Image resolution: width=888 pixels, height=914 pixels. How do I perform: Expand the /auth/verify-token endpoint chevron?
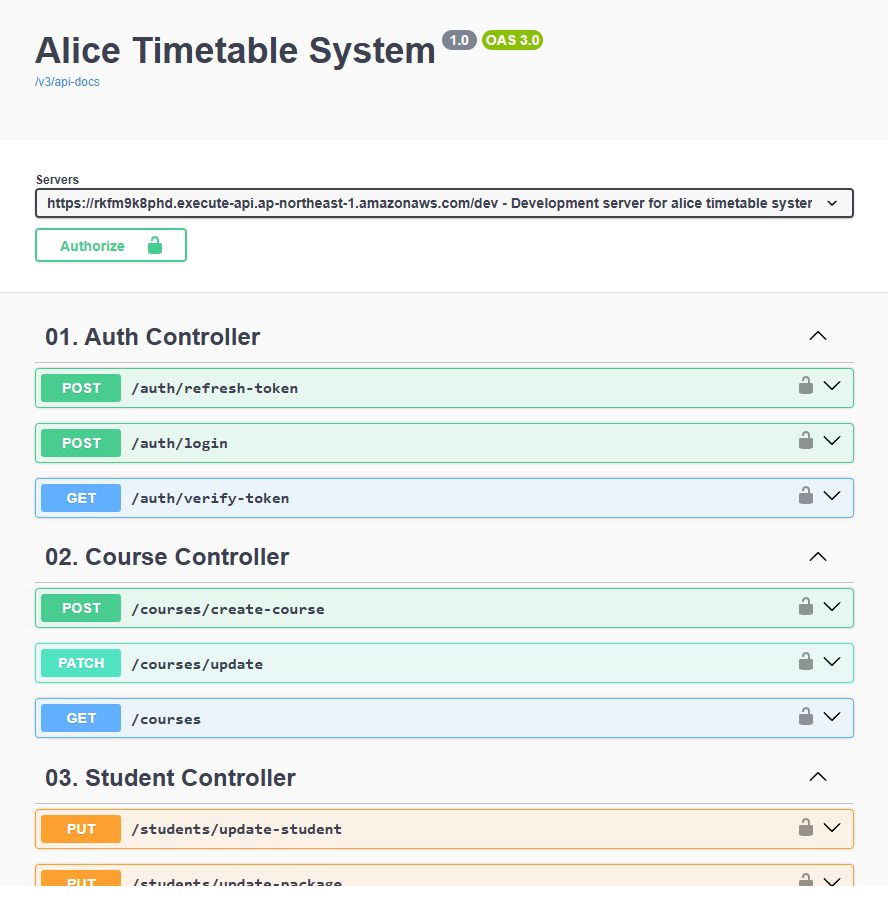(x=832, y=495)
